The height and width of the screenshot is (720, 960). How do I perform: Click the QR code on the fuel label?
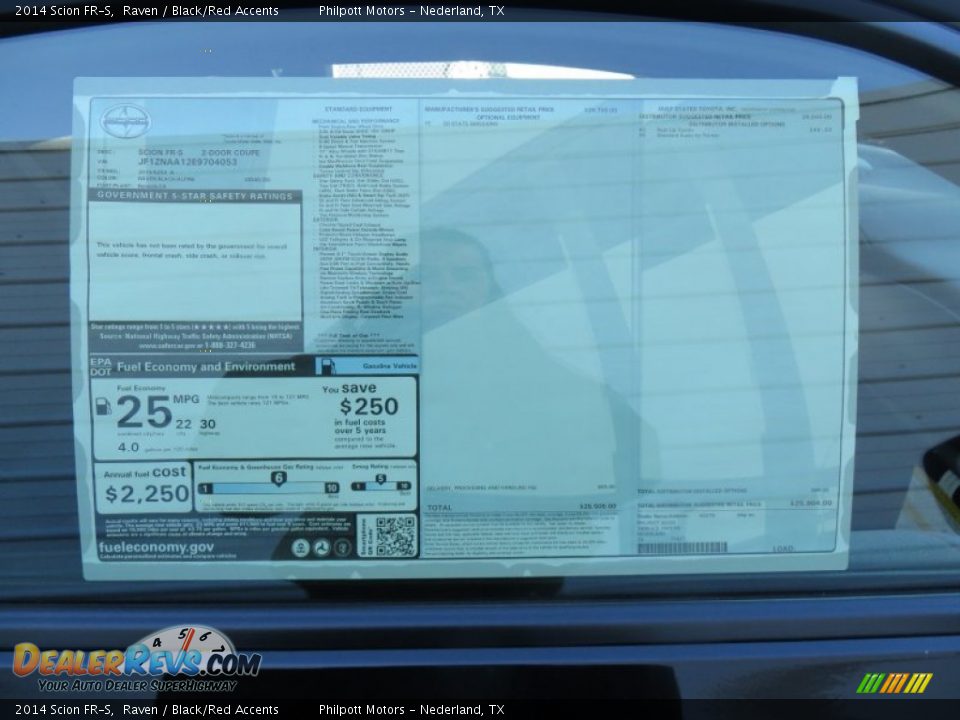click(395, 536)
